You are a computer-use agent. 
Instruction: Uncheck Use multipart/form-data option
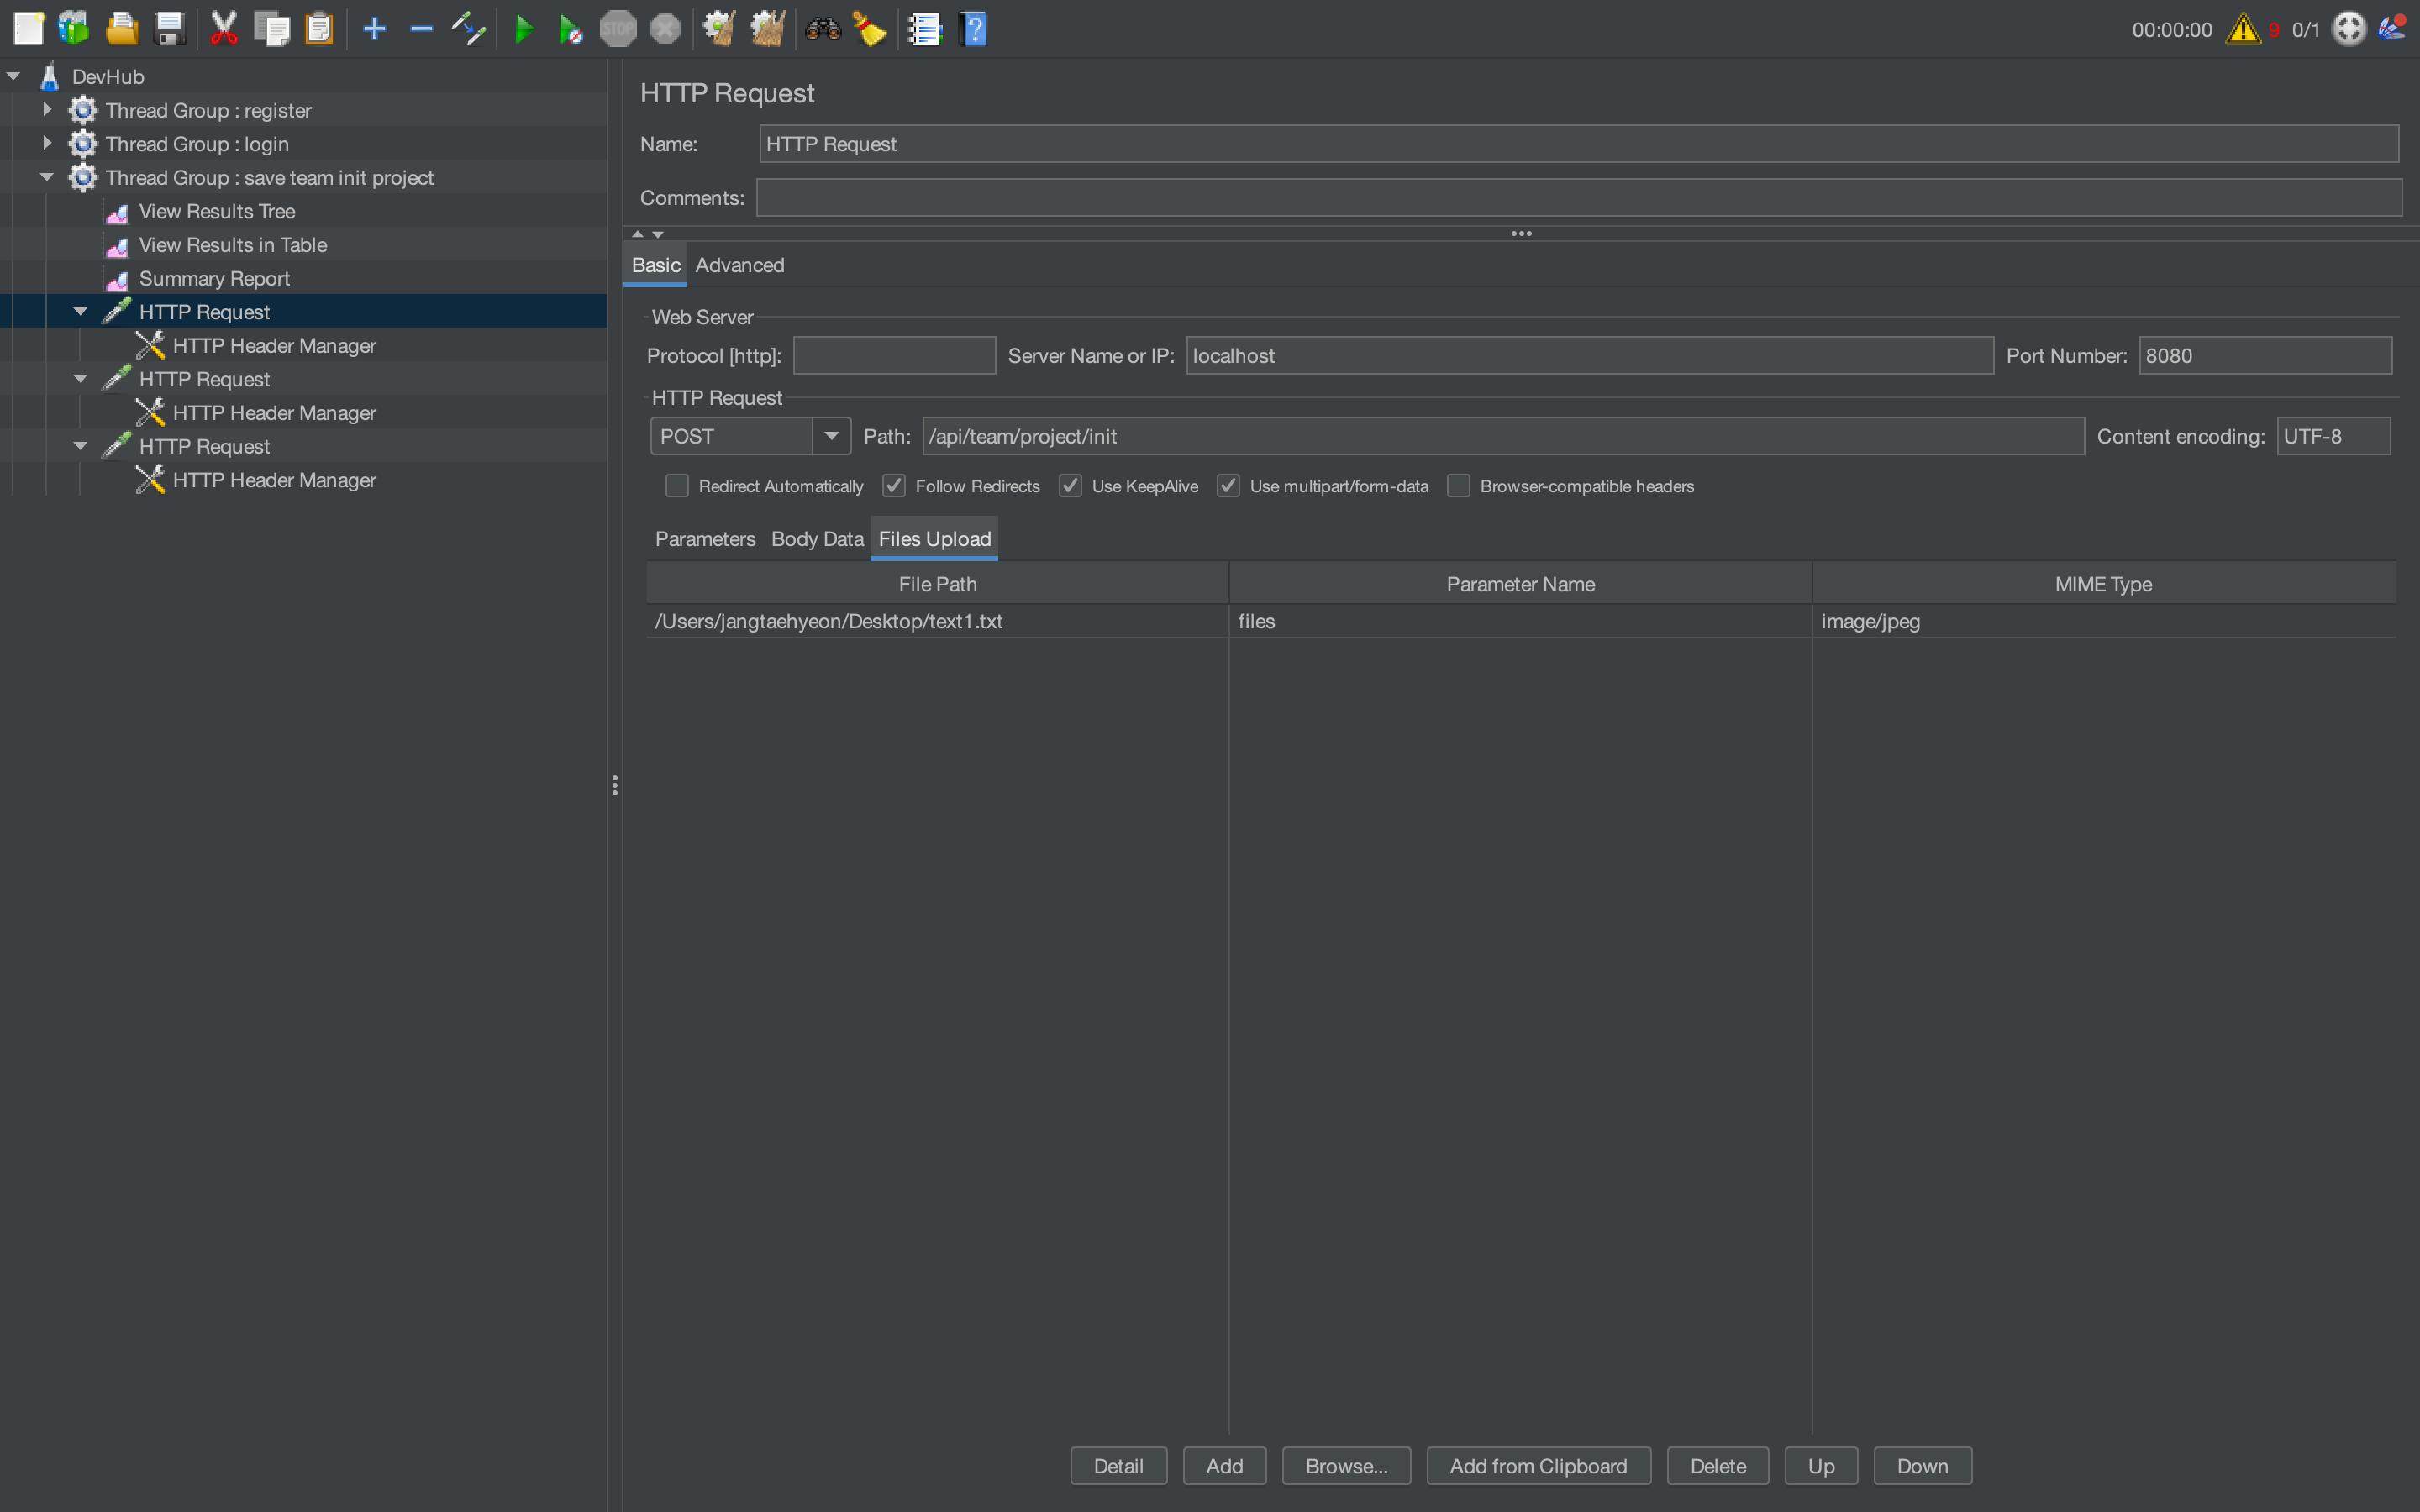(x=1228, y=486)
